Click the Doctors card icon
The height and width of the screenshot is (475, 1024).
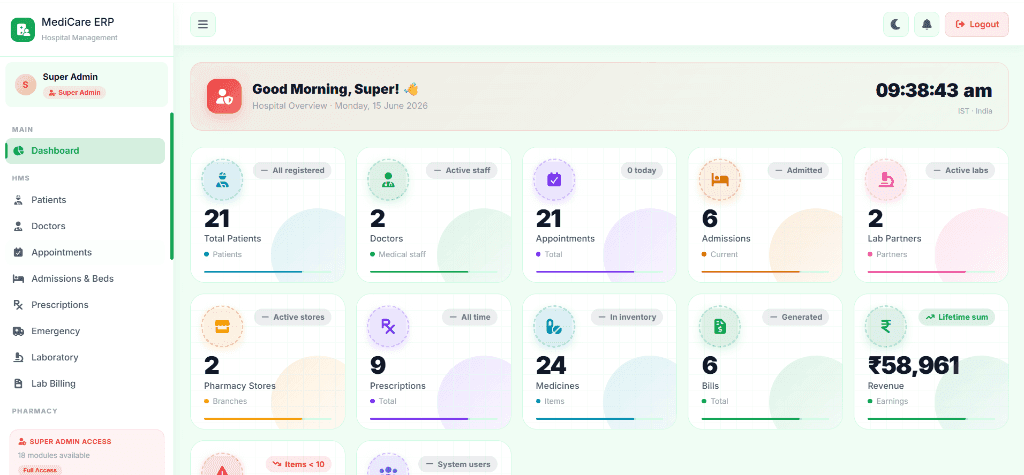click(388, 179)
